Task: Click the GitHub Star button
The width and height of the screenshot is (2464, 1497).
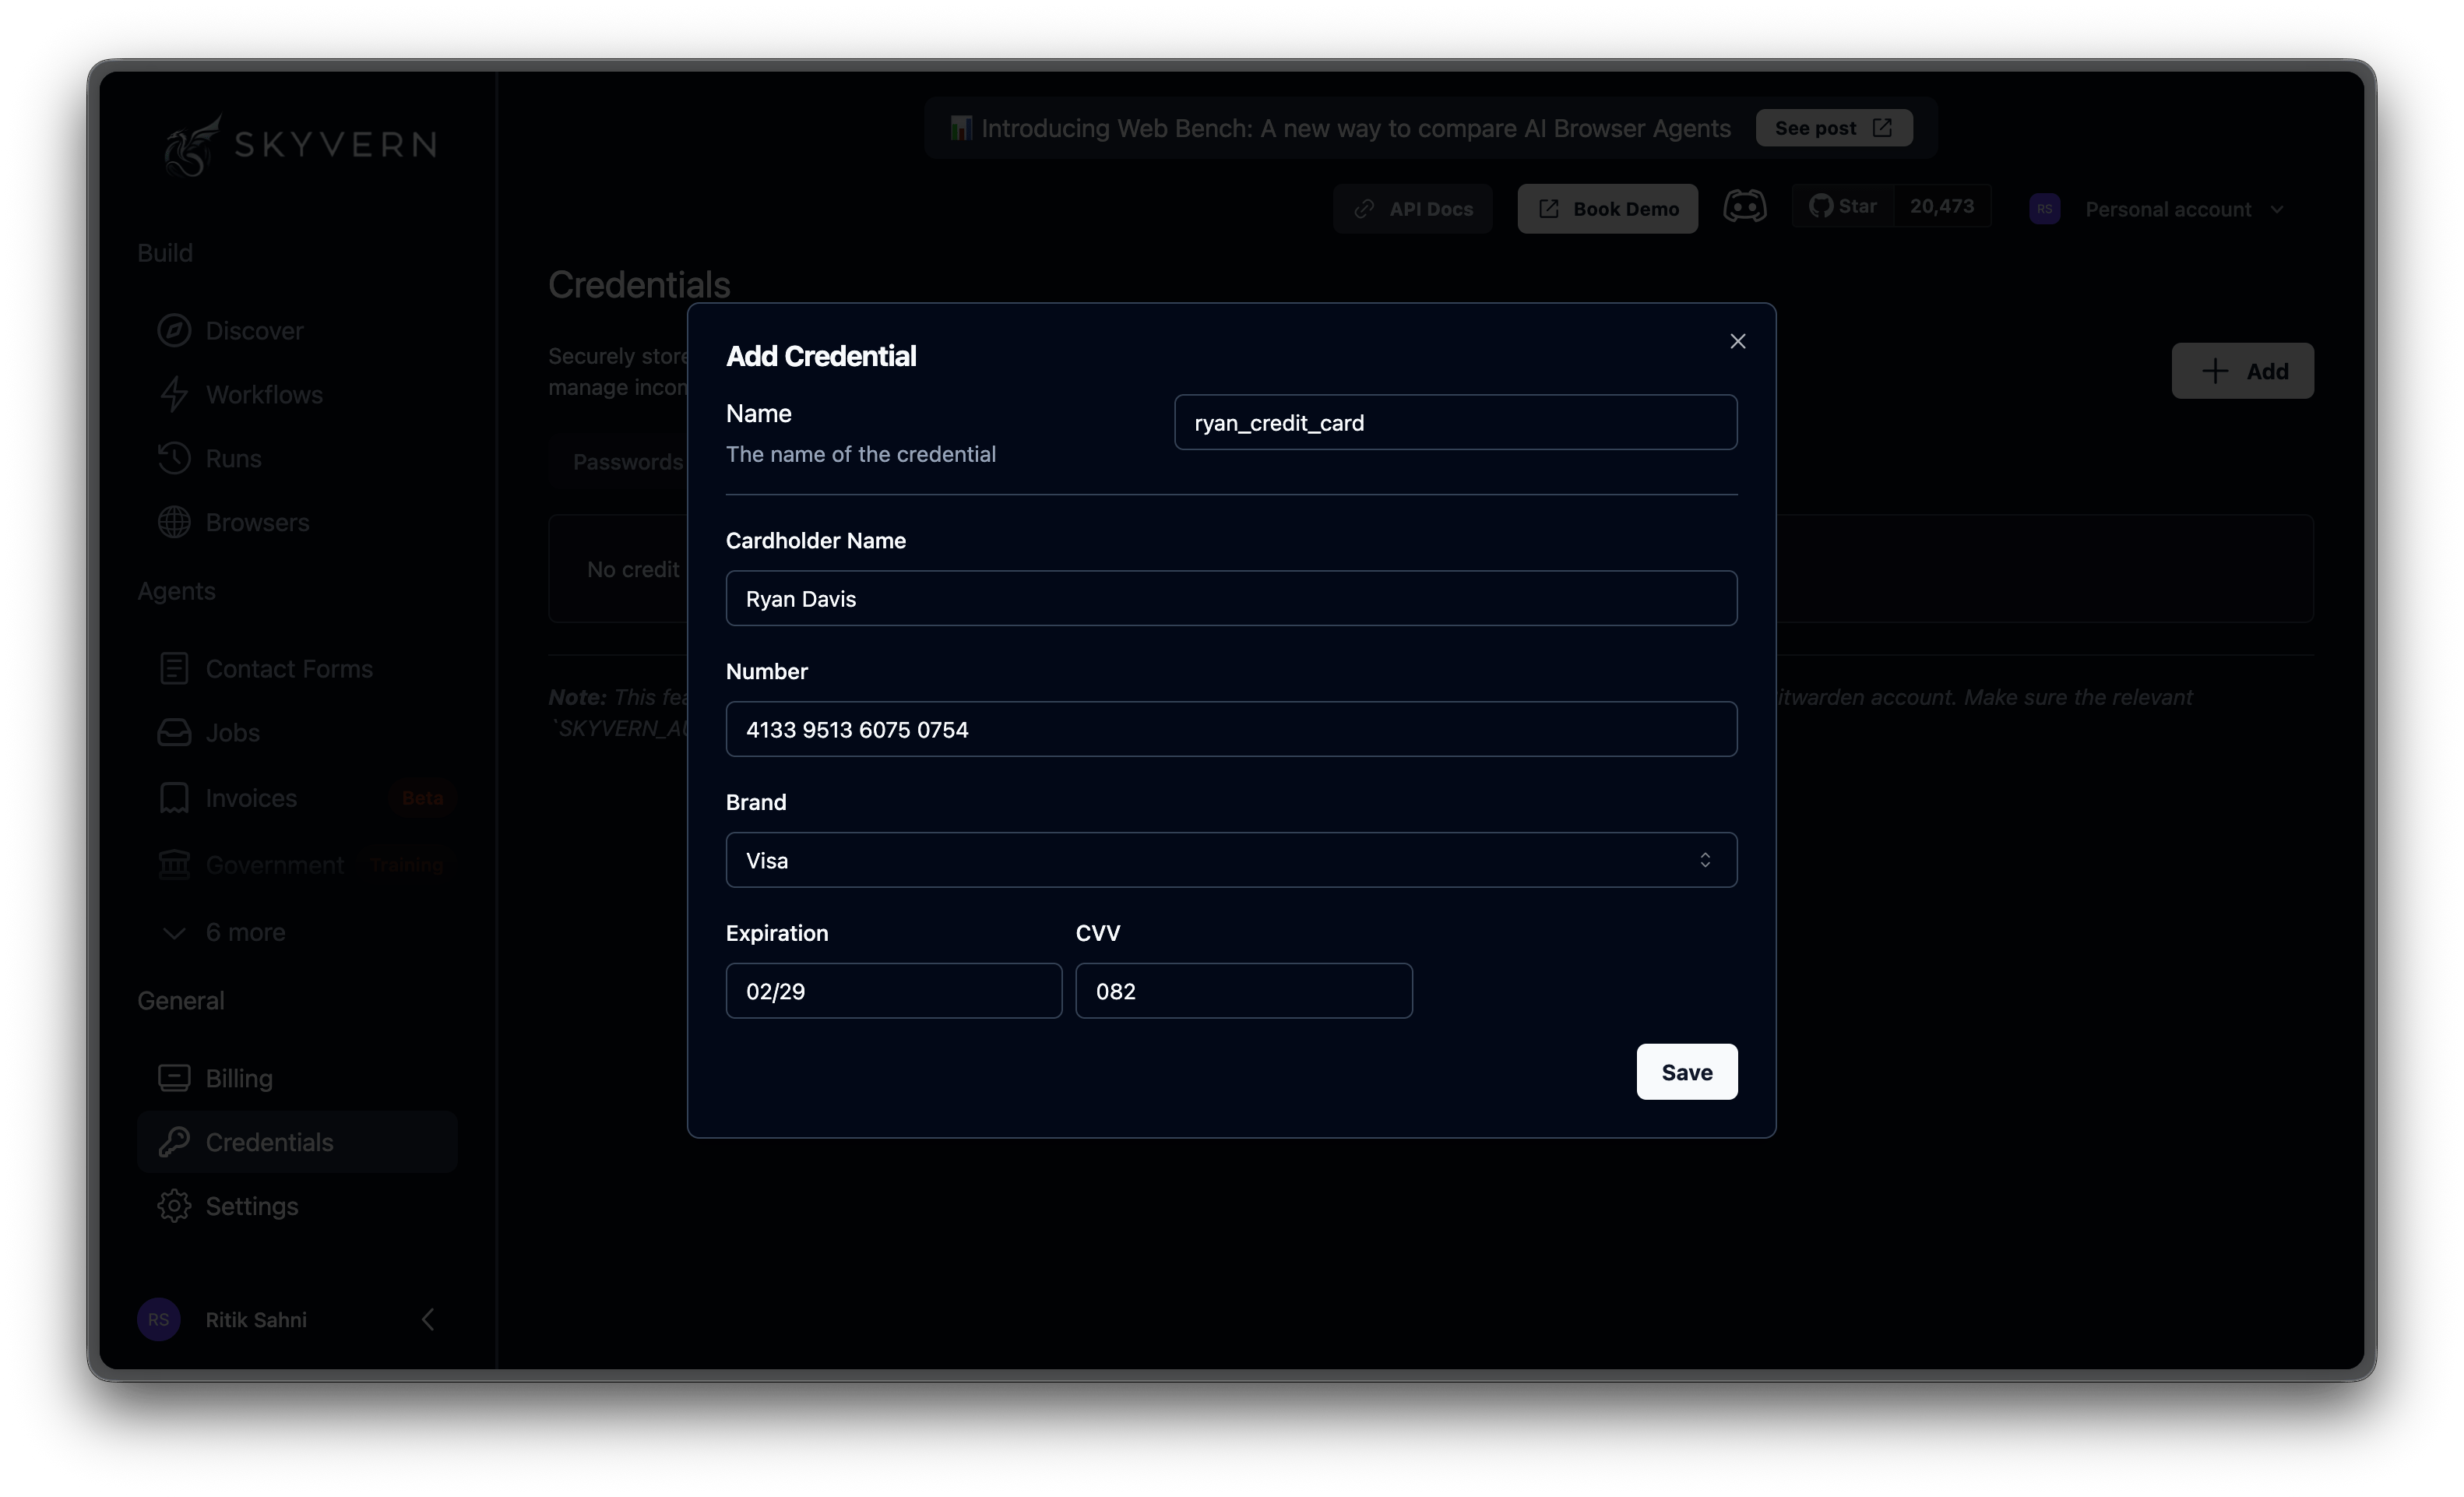Action: [x=1842, y=206]
